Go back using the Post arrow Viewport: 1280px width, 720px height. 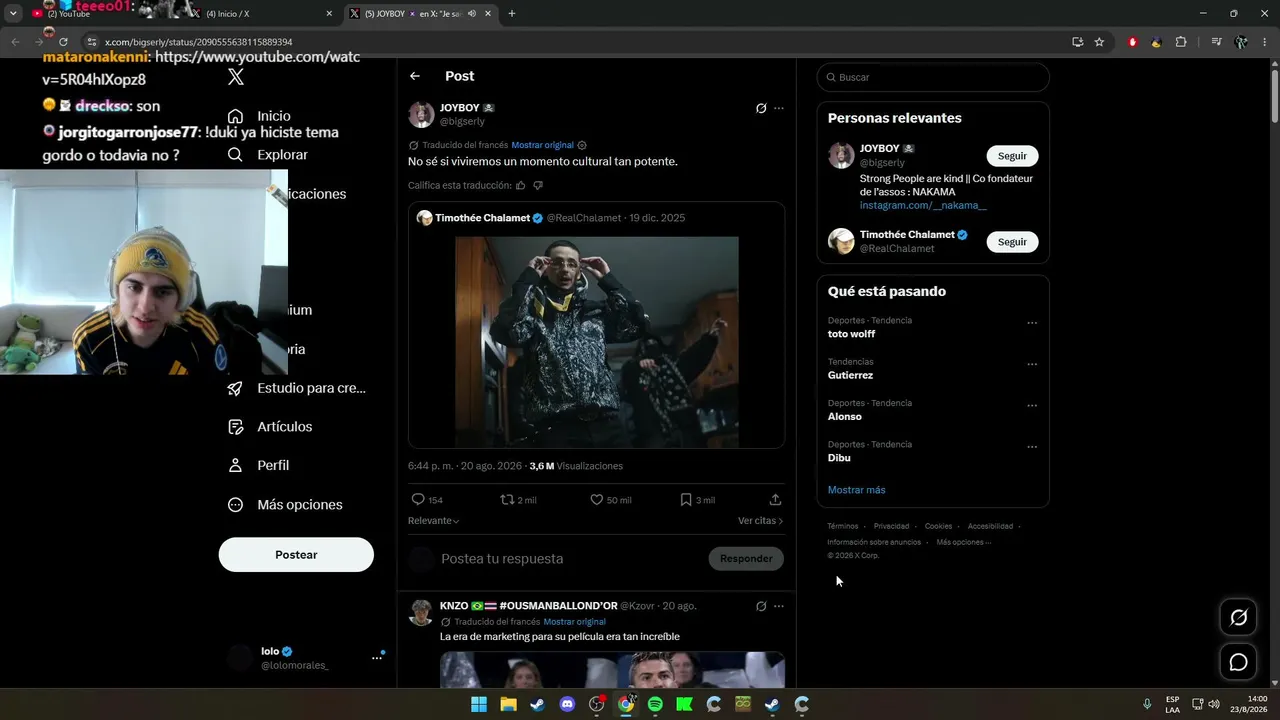[x=415, y=76]
